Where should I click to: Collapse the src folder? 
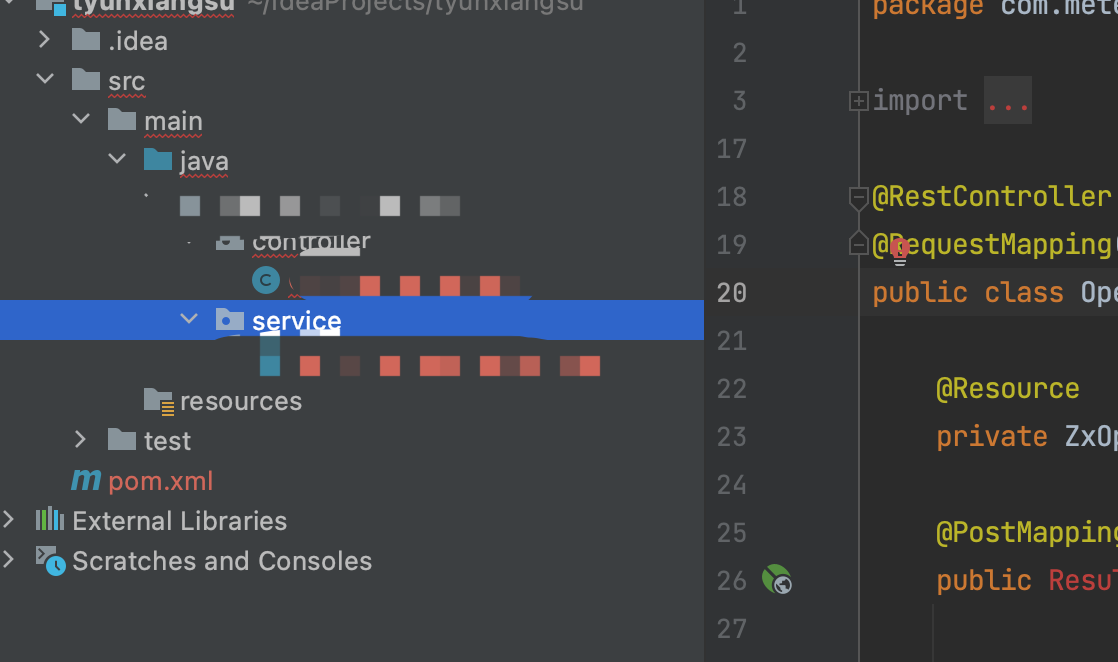(x=44, y=81)
